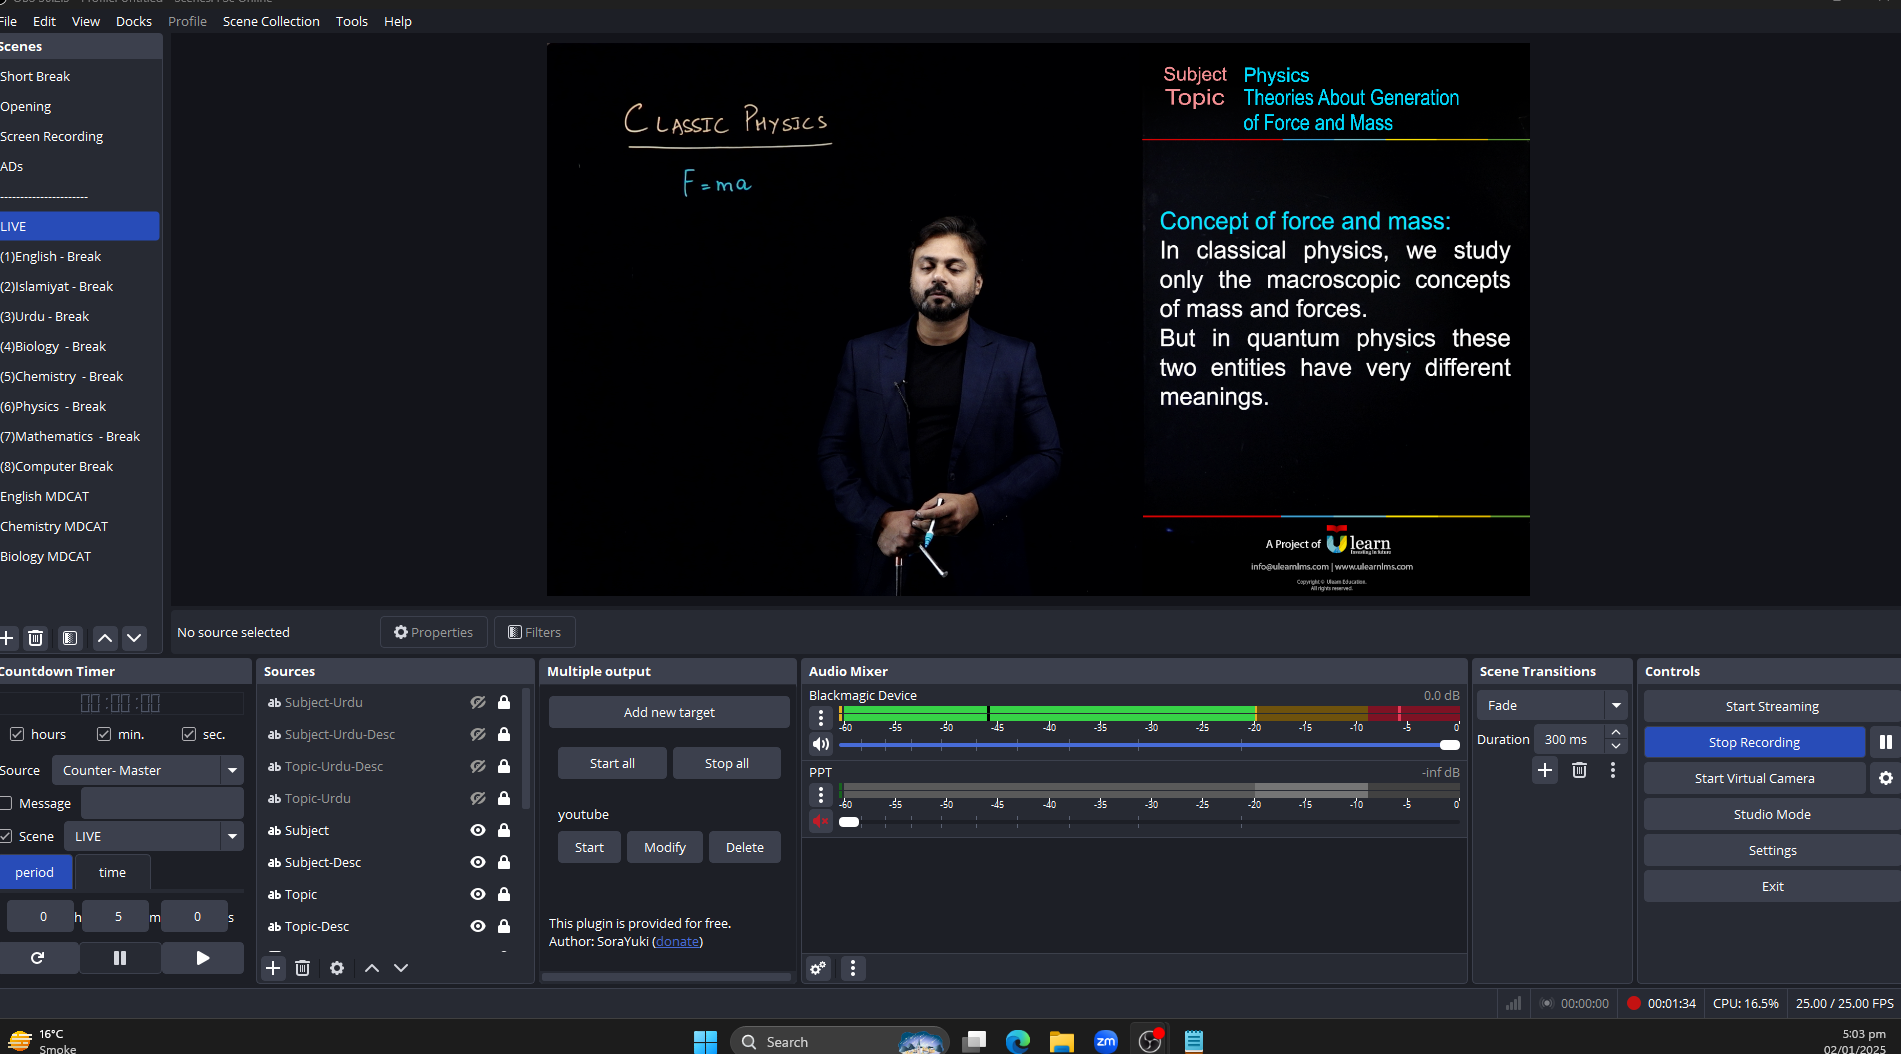1901x1054 pixels.
Task: Click the Duration 300 ms field
Action: (1568, 739)
